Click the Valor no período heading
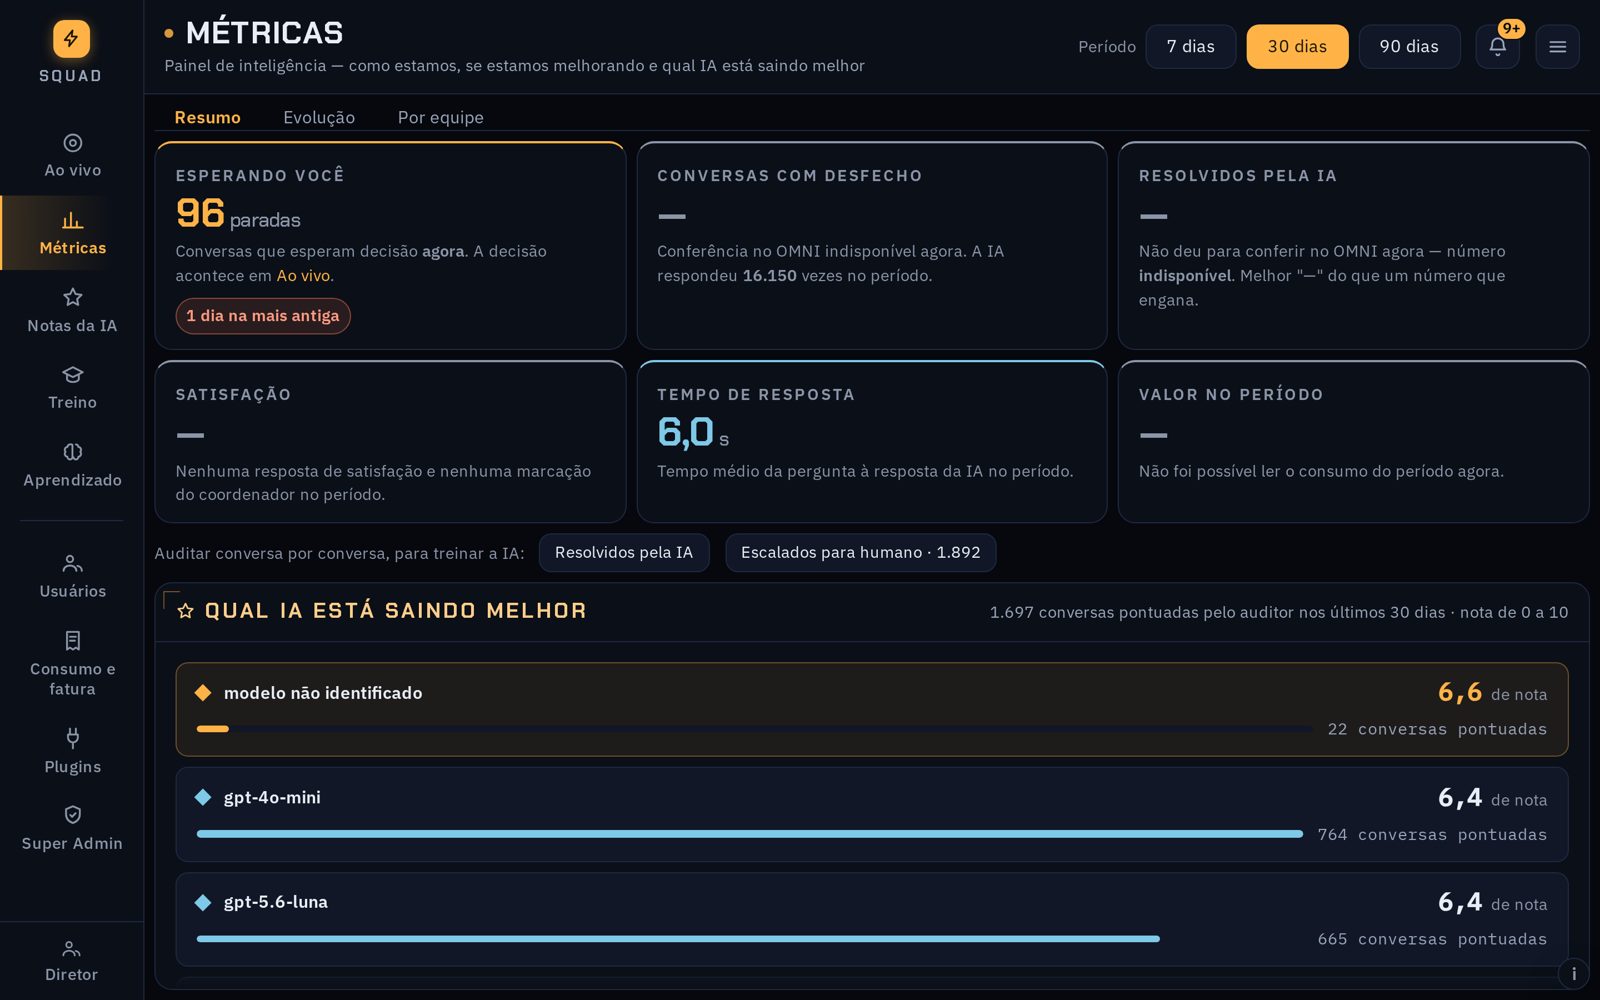 click(1231, 395)
